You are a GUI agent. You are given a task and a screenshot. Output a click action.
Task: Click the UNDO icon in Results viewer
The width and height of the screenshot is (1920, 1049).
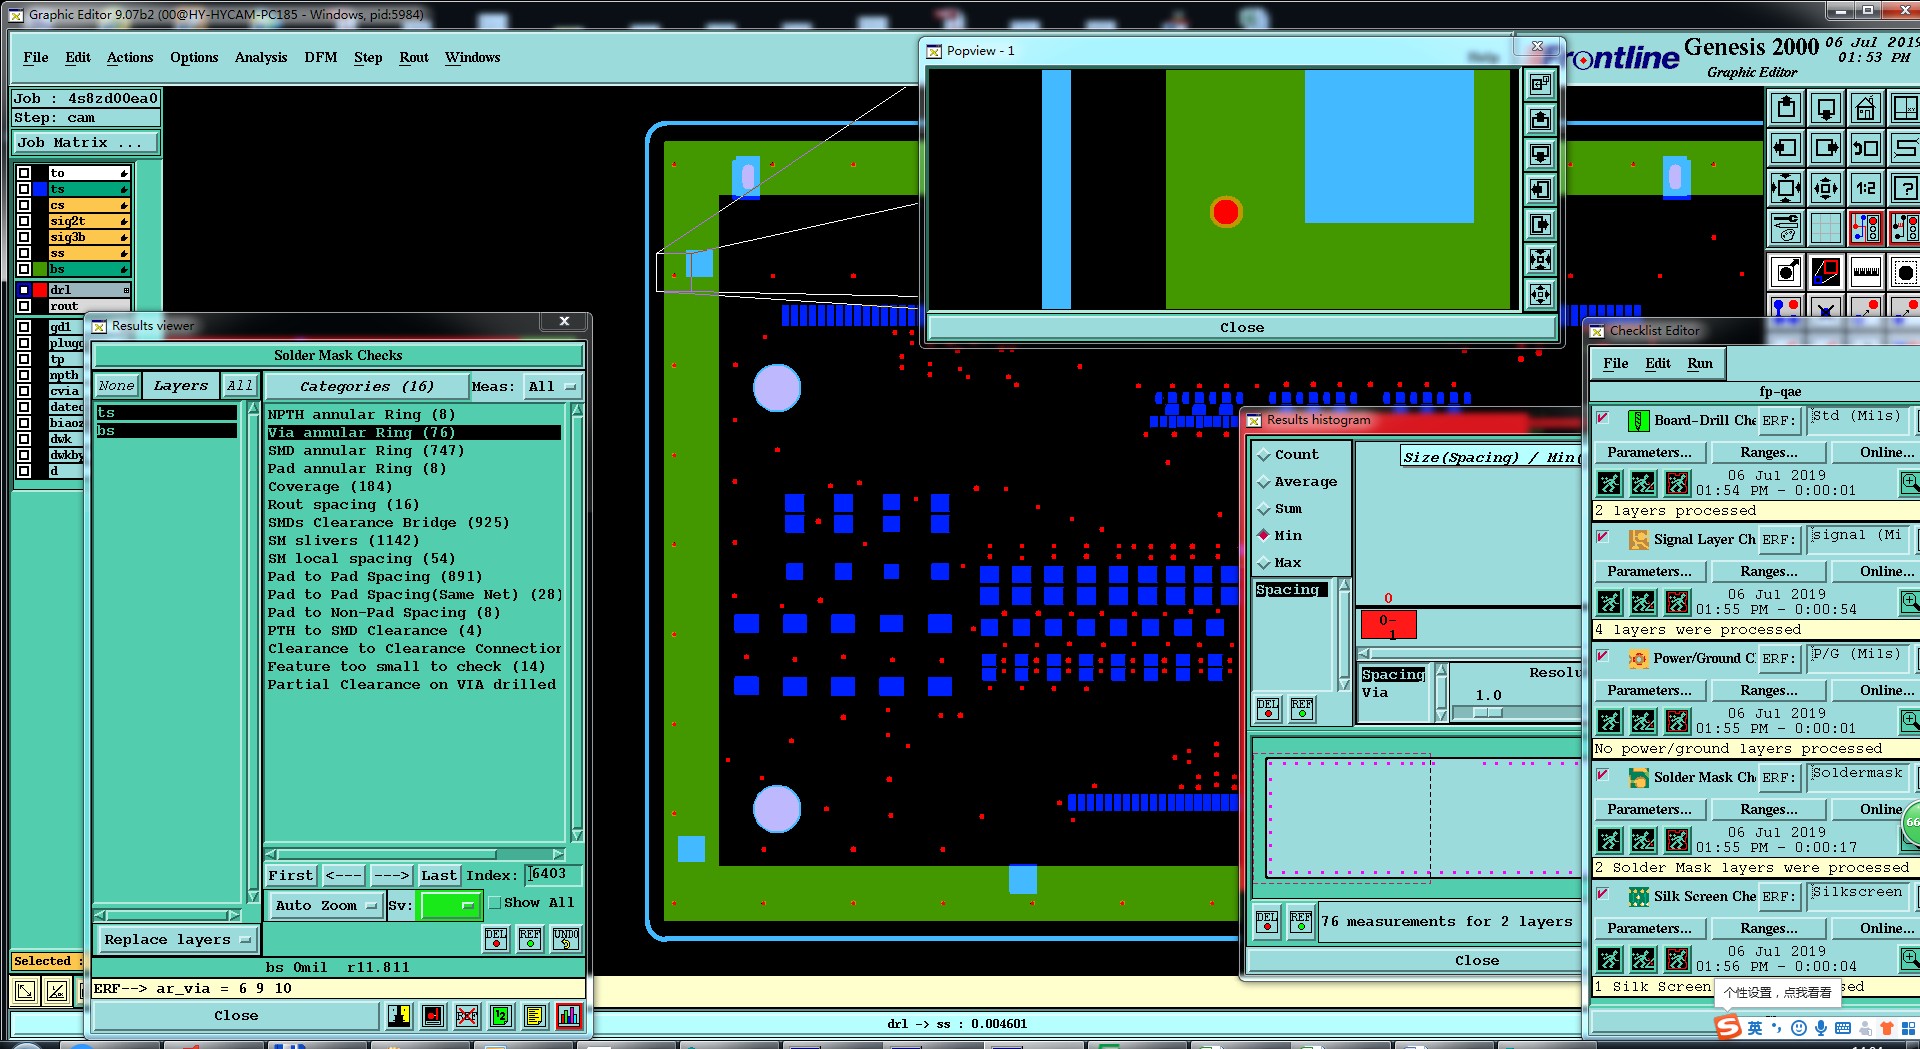566,938
